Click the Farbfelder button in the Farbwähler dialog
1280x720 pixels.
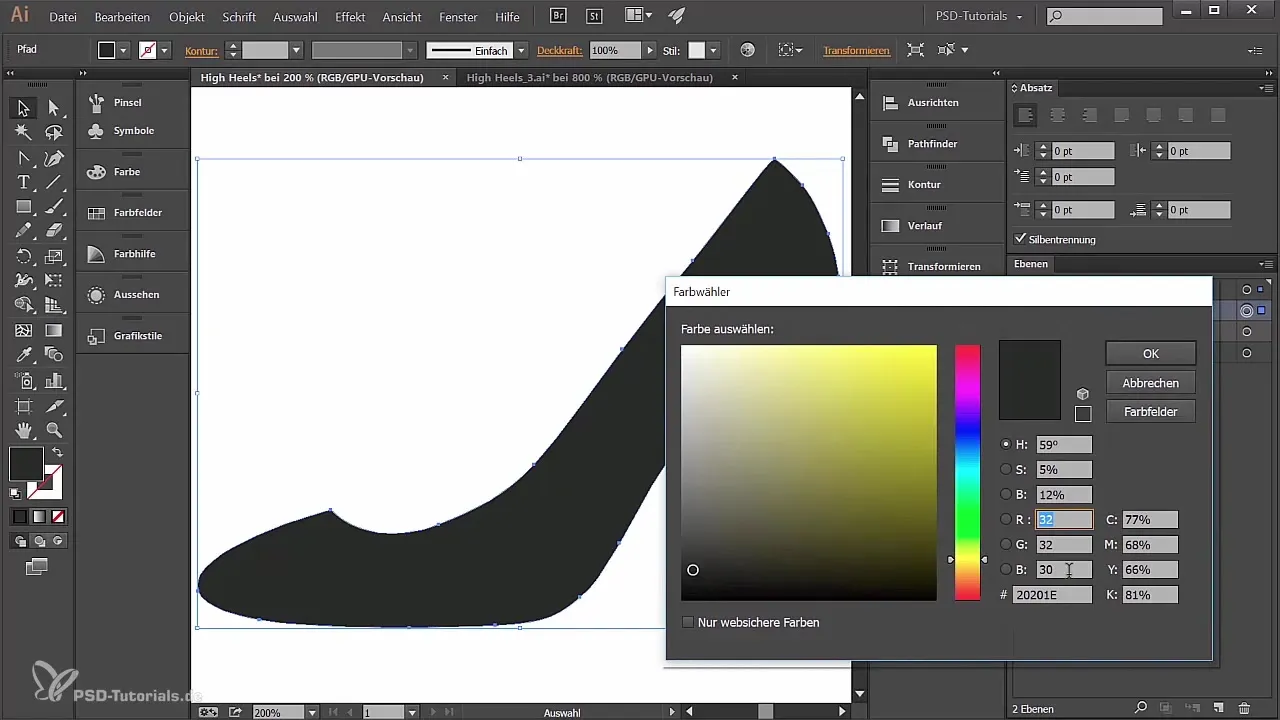tap(1150, 411)
